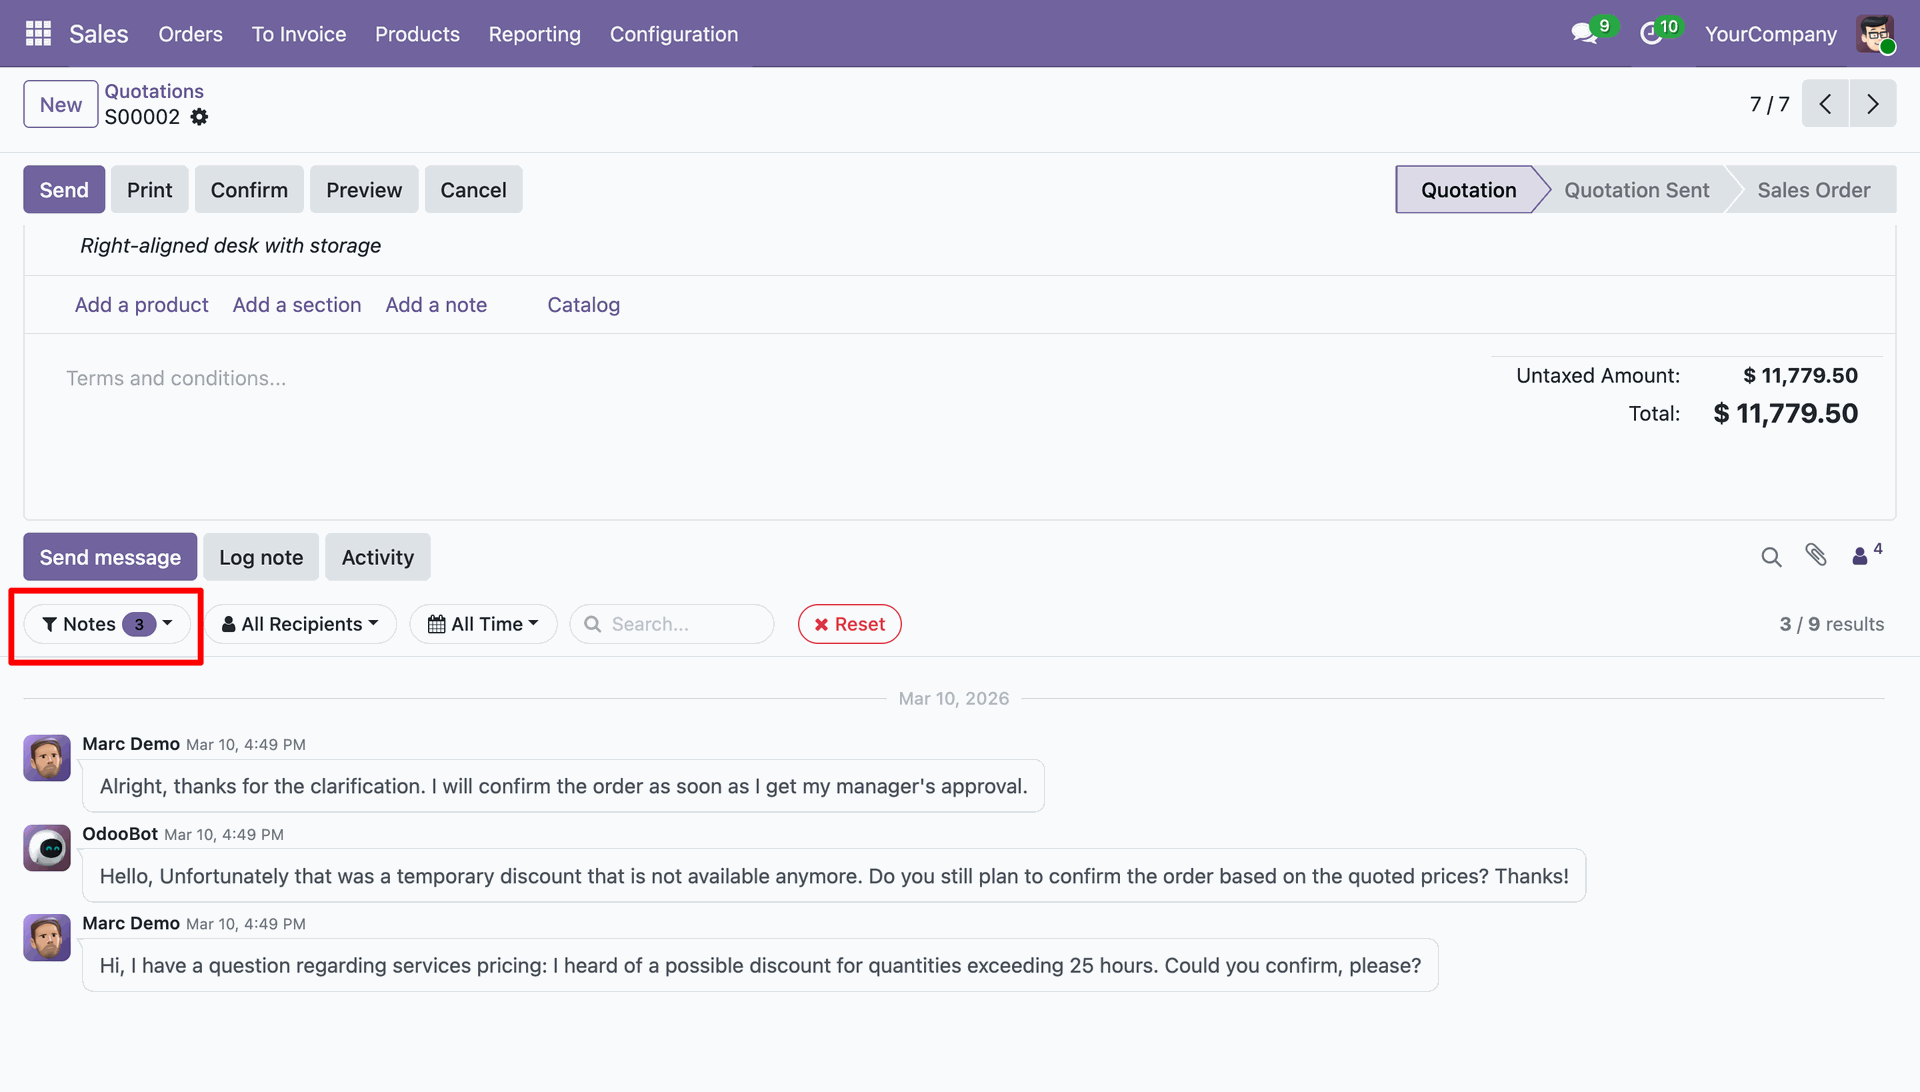Open the Configuration menu
Screen dimensions: 1920x1092
pos(673,34)
